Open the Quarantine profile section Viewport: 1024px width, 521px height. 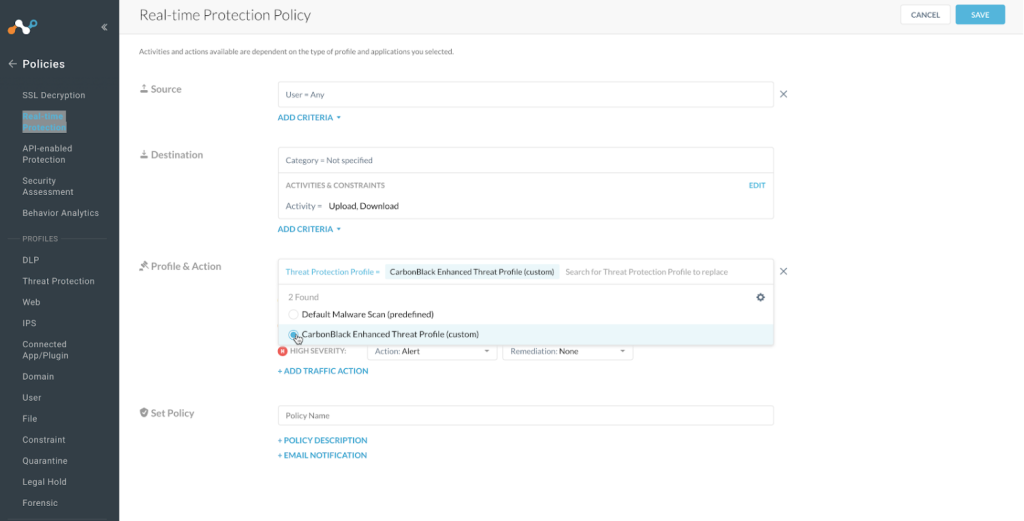pos(44,461)
